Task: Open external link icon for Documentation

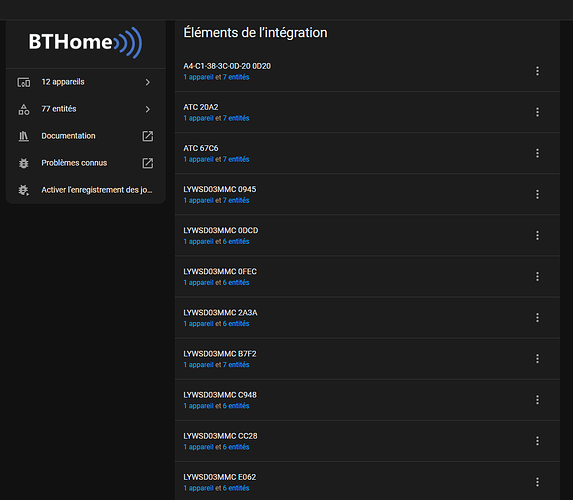Action: (148, 136)
